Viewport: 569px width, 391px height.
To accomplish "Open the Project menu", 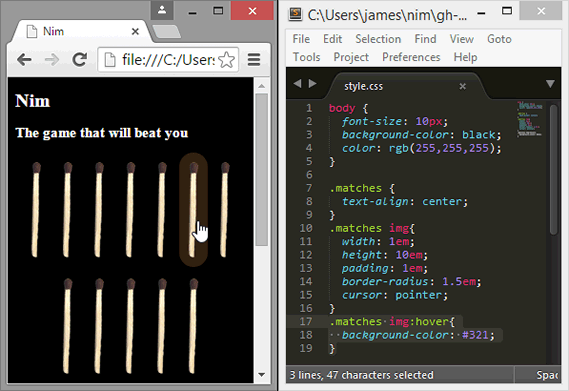I will 351,57.
